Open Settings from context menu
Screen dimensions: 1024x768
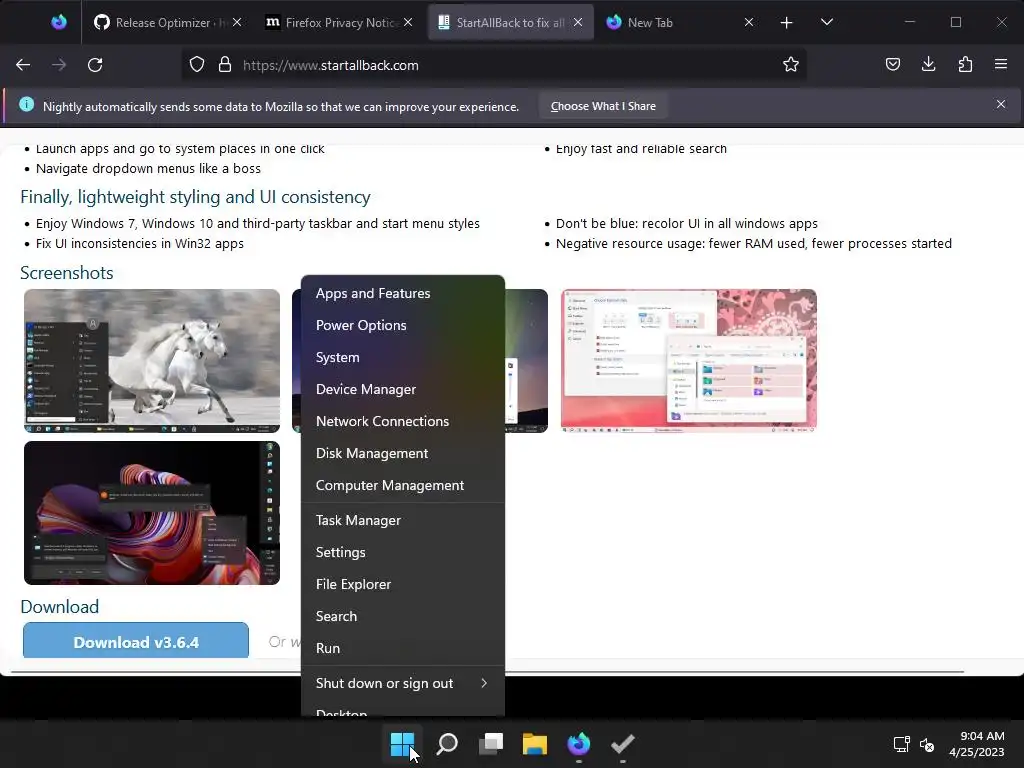402,552
